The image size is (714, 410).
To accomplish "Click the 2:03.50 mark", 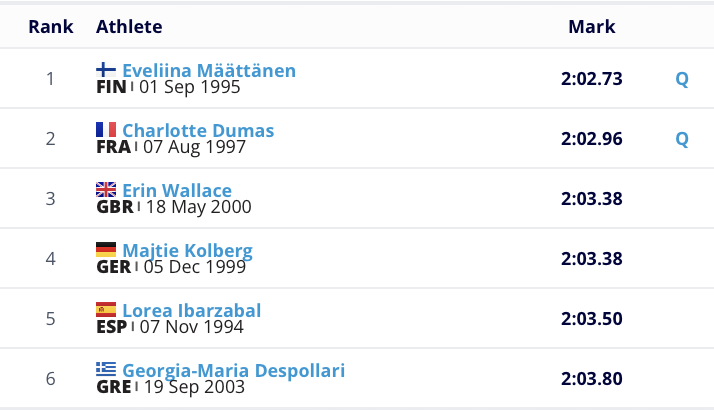I will 592,319.
